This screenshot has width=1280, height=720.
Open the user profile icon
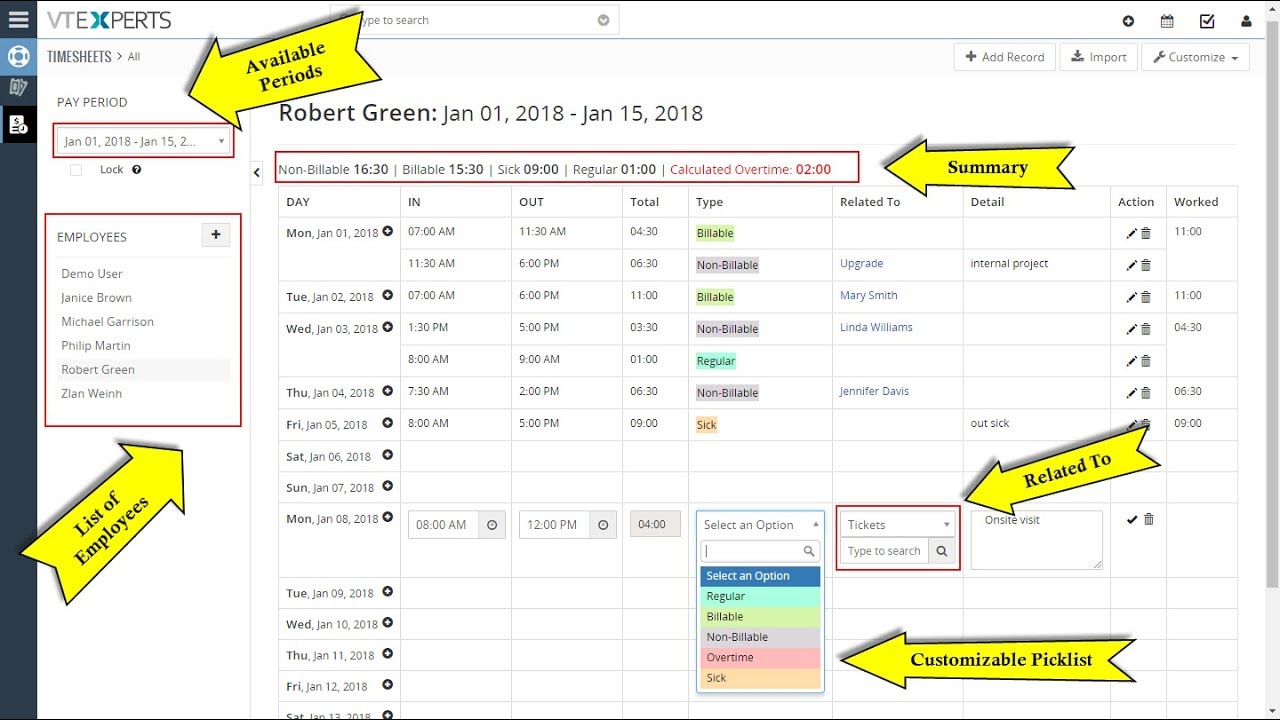[x=1246, y=21]
